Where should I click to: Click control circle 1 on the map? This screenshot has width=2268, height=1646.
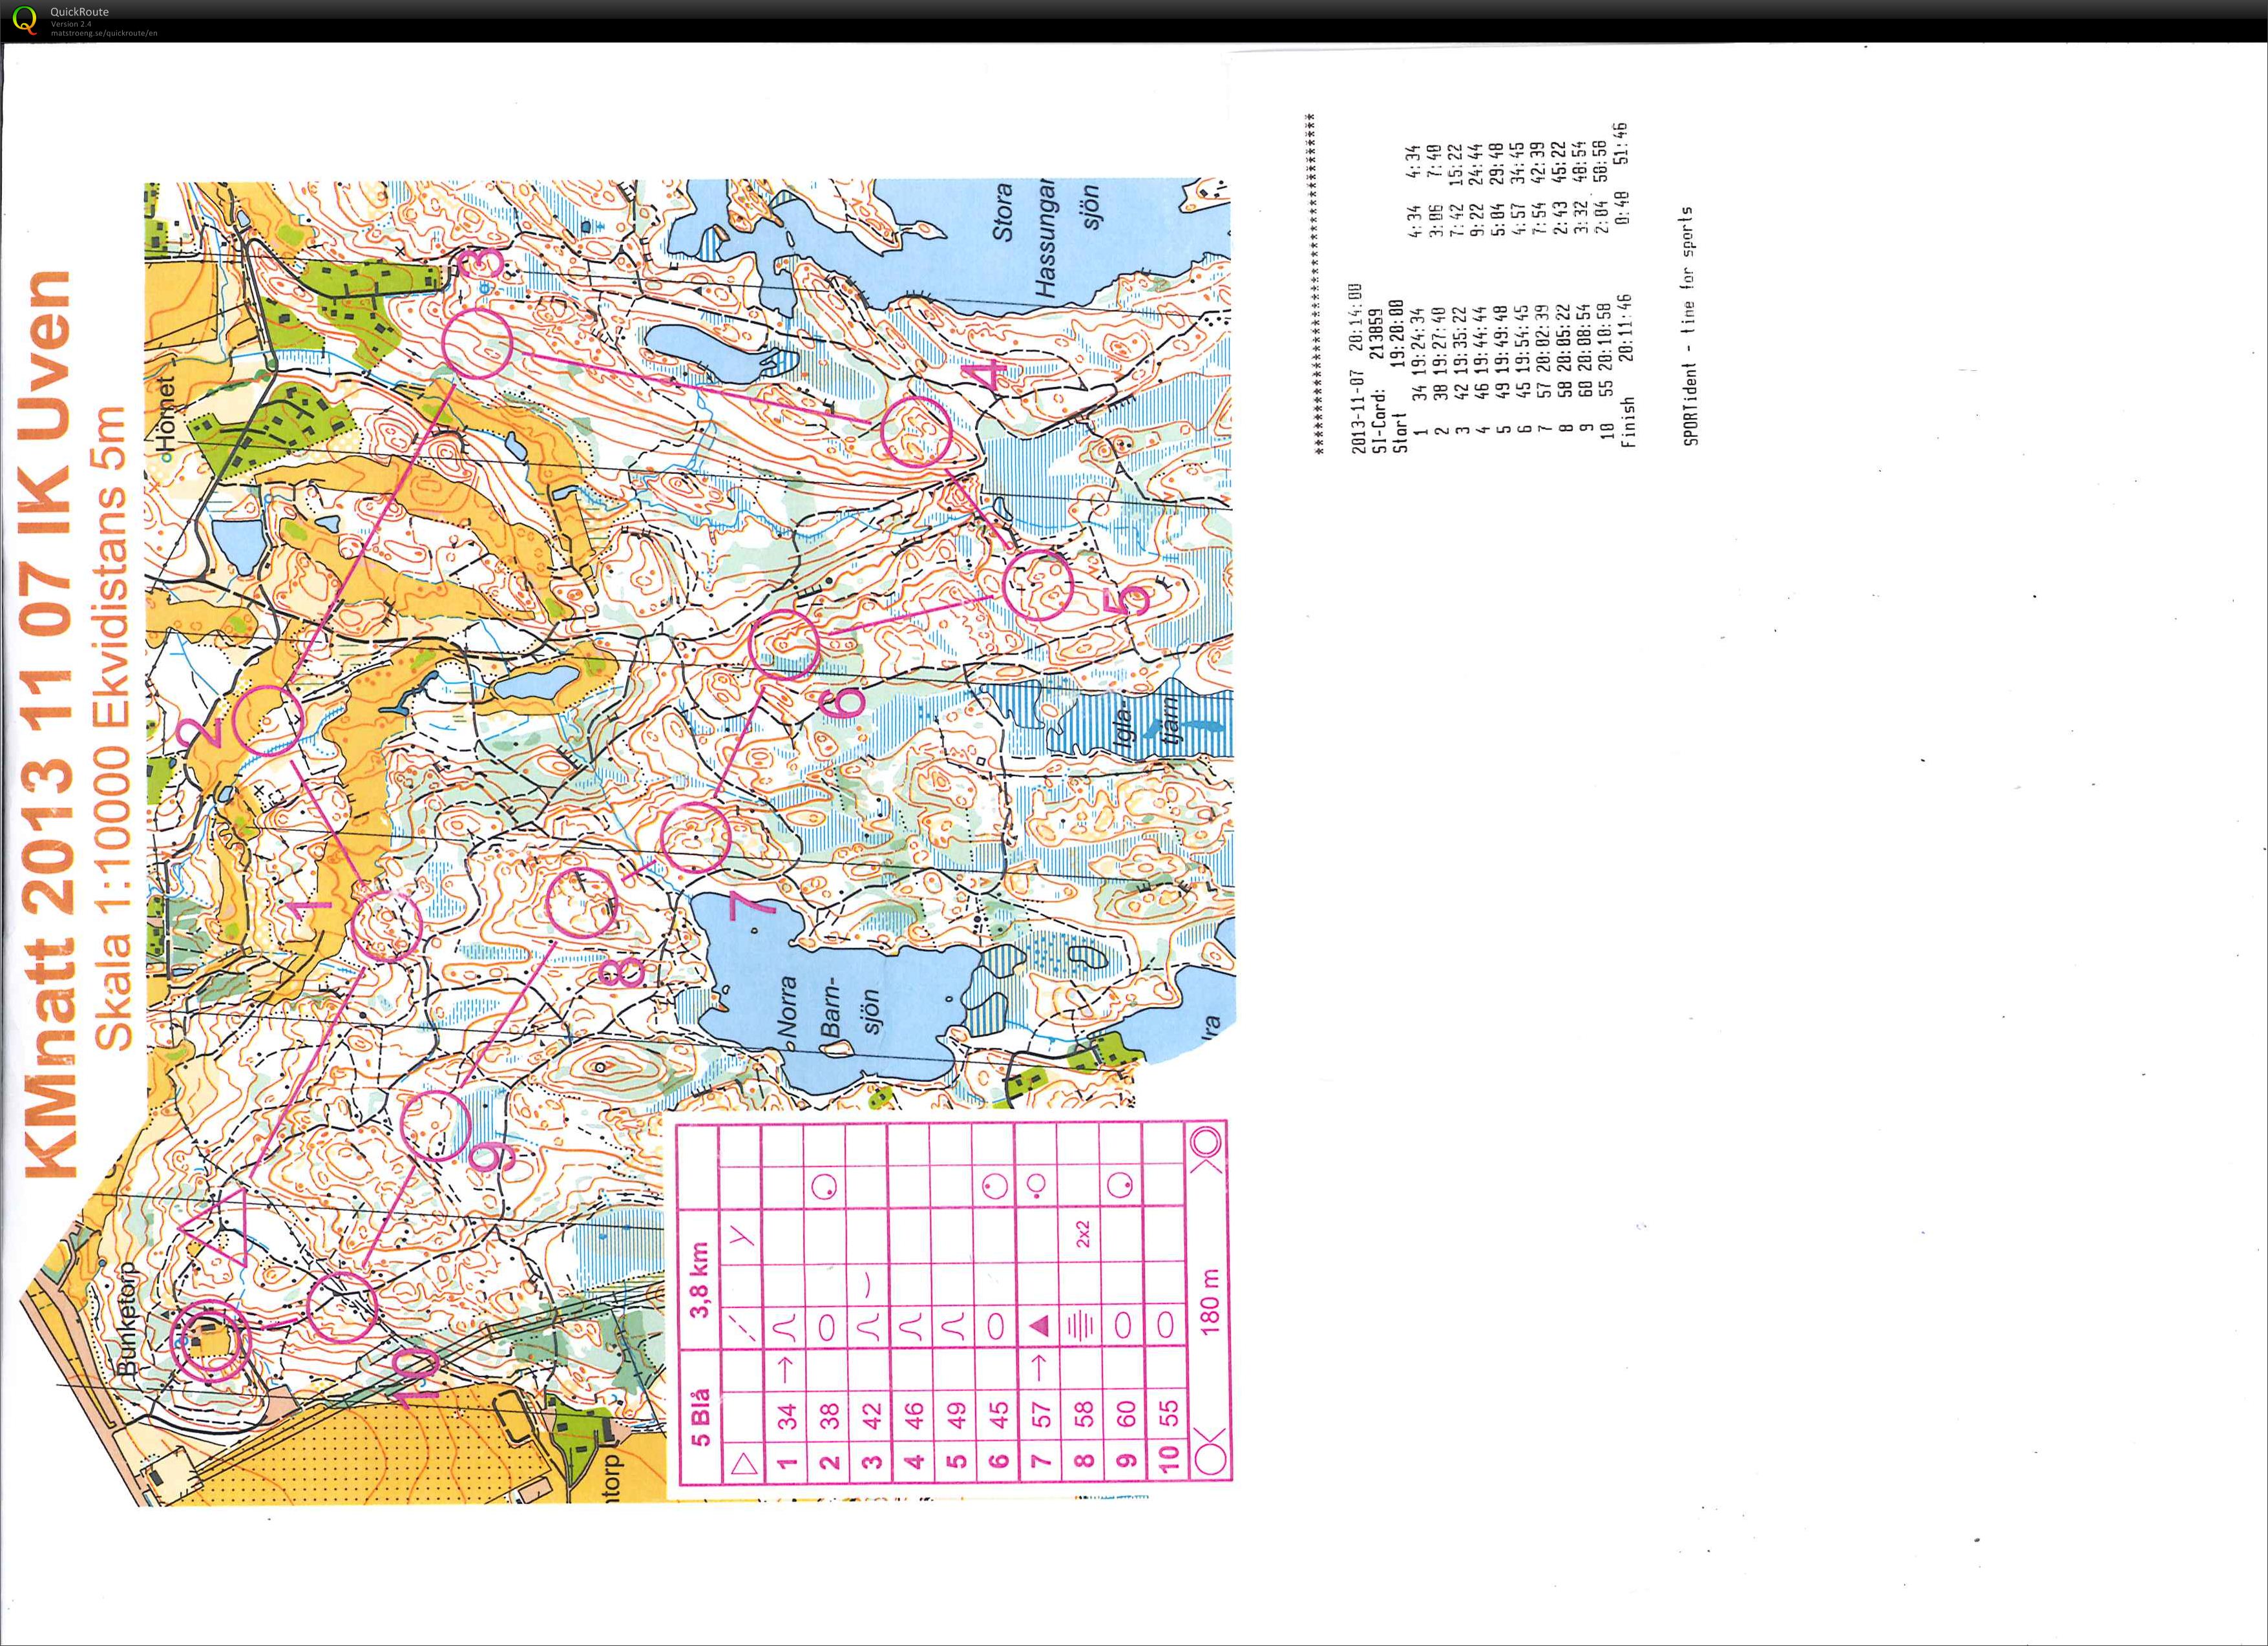[x=386, y=927]
